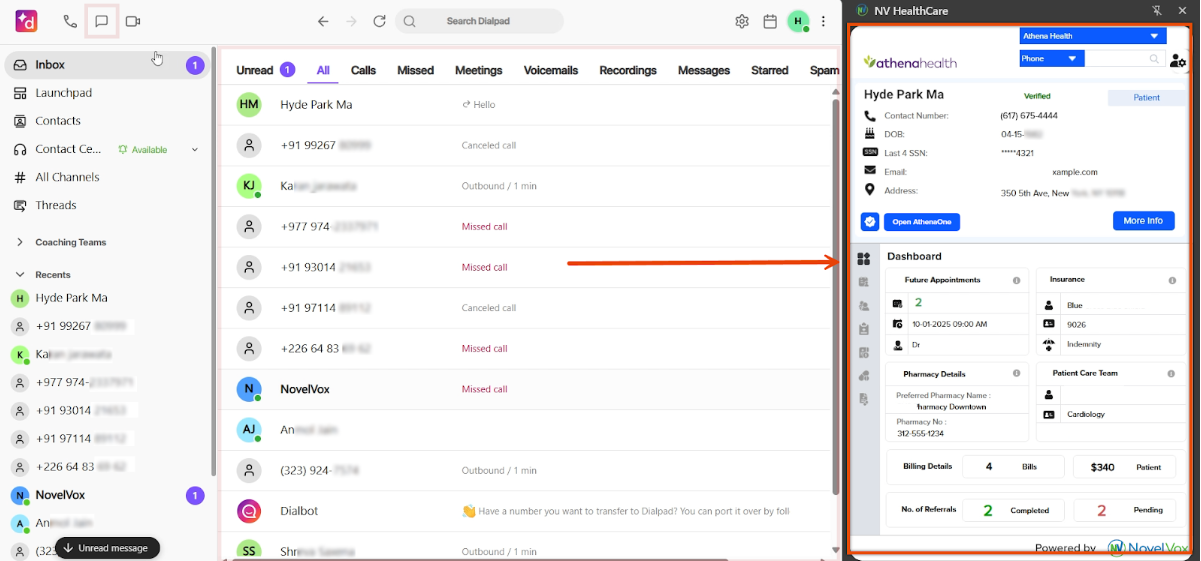Open the profile avatar H menu
The image size is (1201, 561).
pyautogui.click(x=798, y=21)
